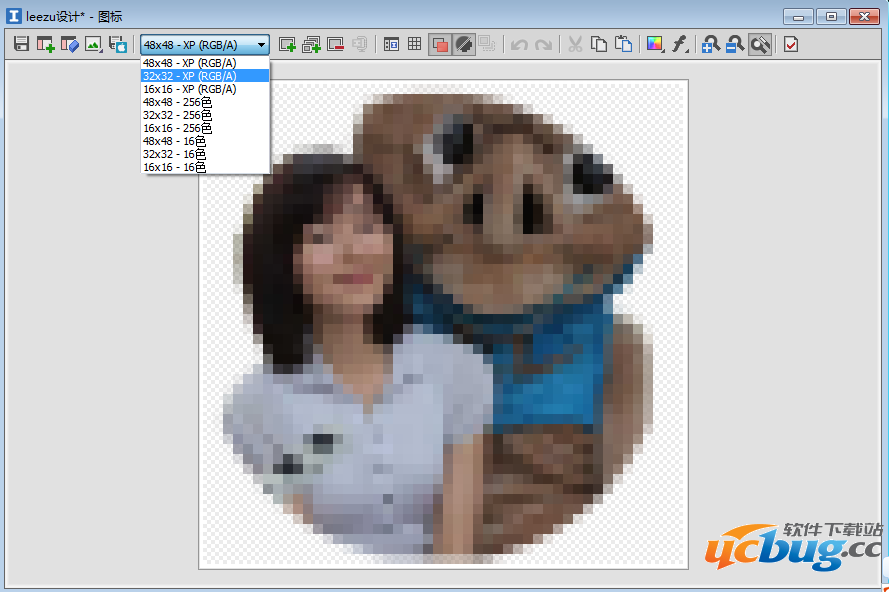Click the Save floppy disk icon
Viewport: 889px width, 592px height.
(22, 44)
